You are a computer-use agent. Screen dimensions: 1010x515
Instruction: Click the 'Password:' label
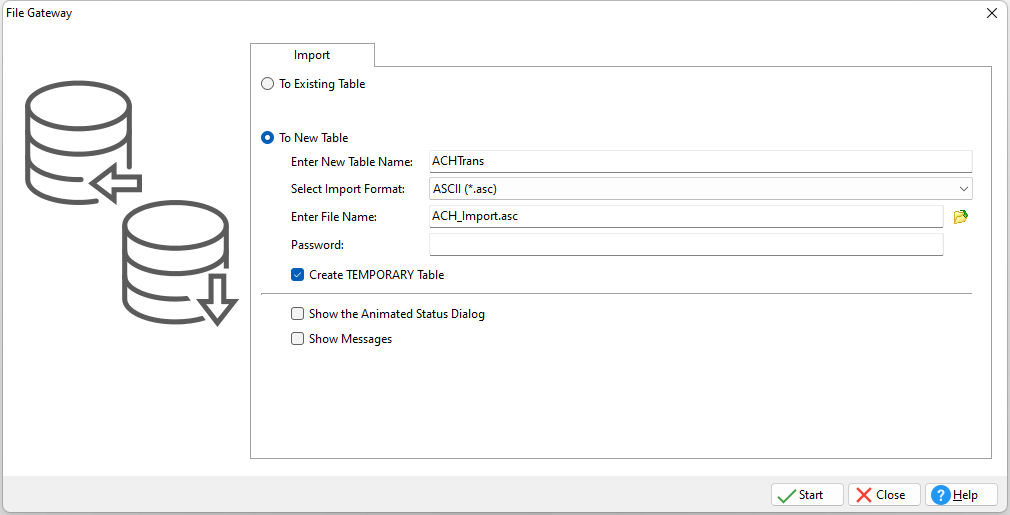(318, 245)
